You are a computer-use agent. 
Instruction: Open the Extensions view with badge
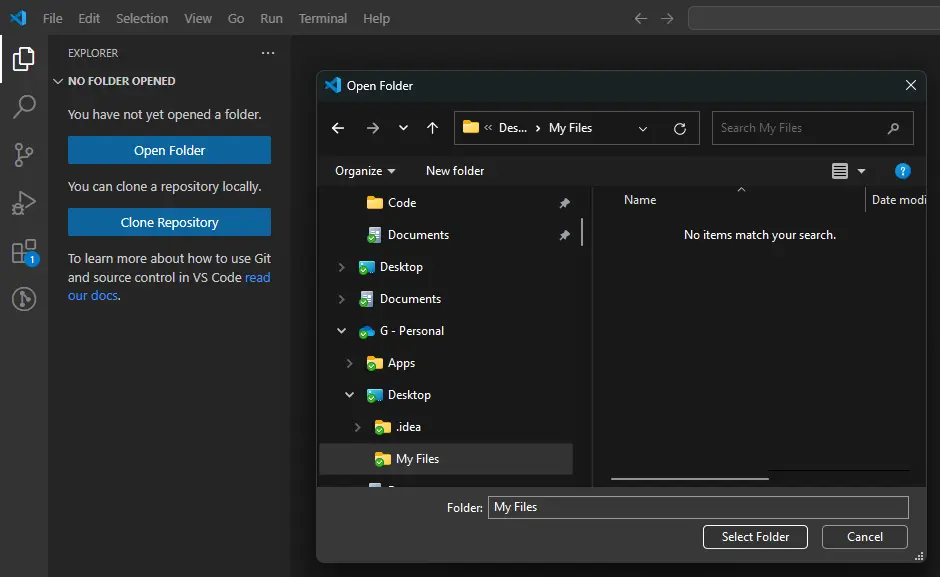[x=25, y=252]
